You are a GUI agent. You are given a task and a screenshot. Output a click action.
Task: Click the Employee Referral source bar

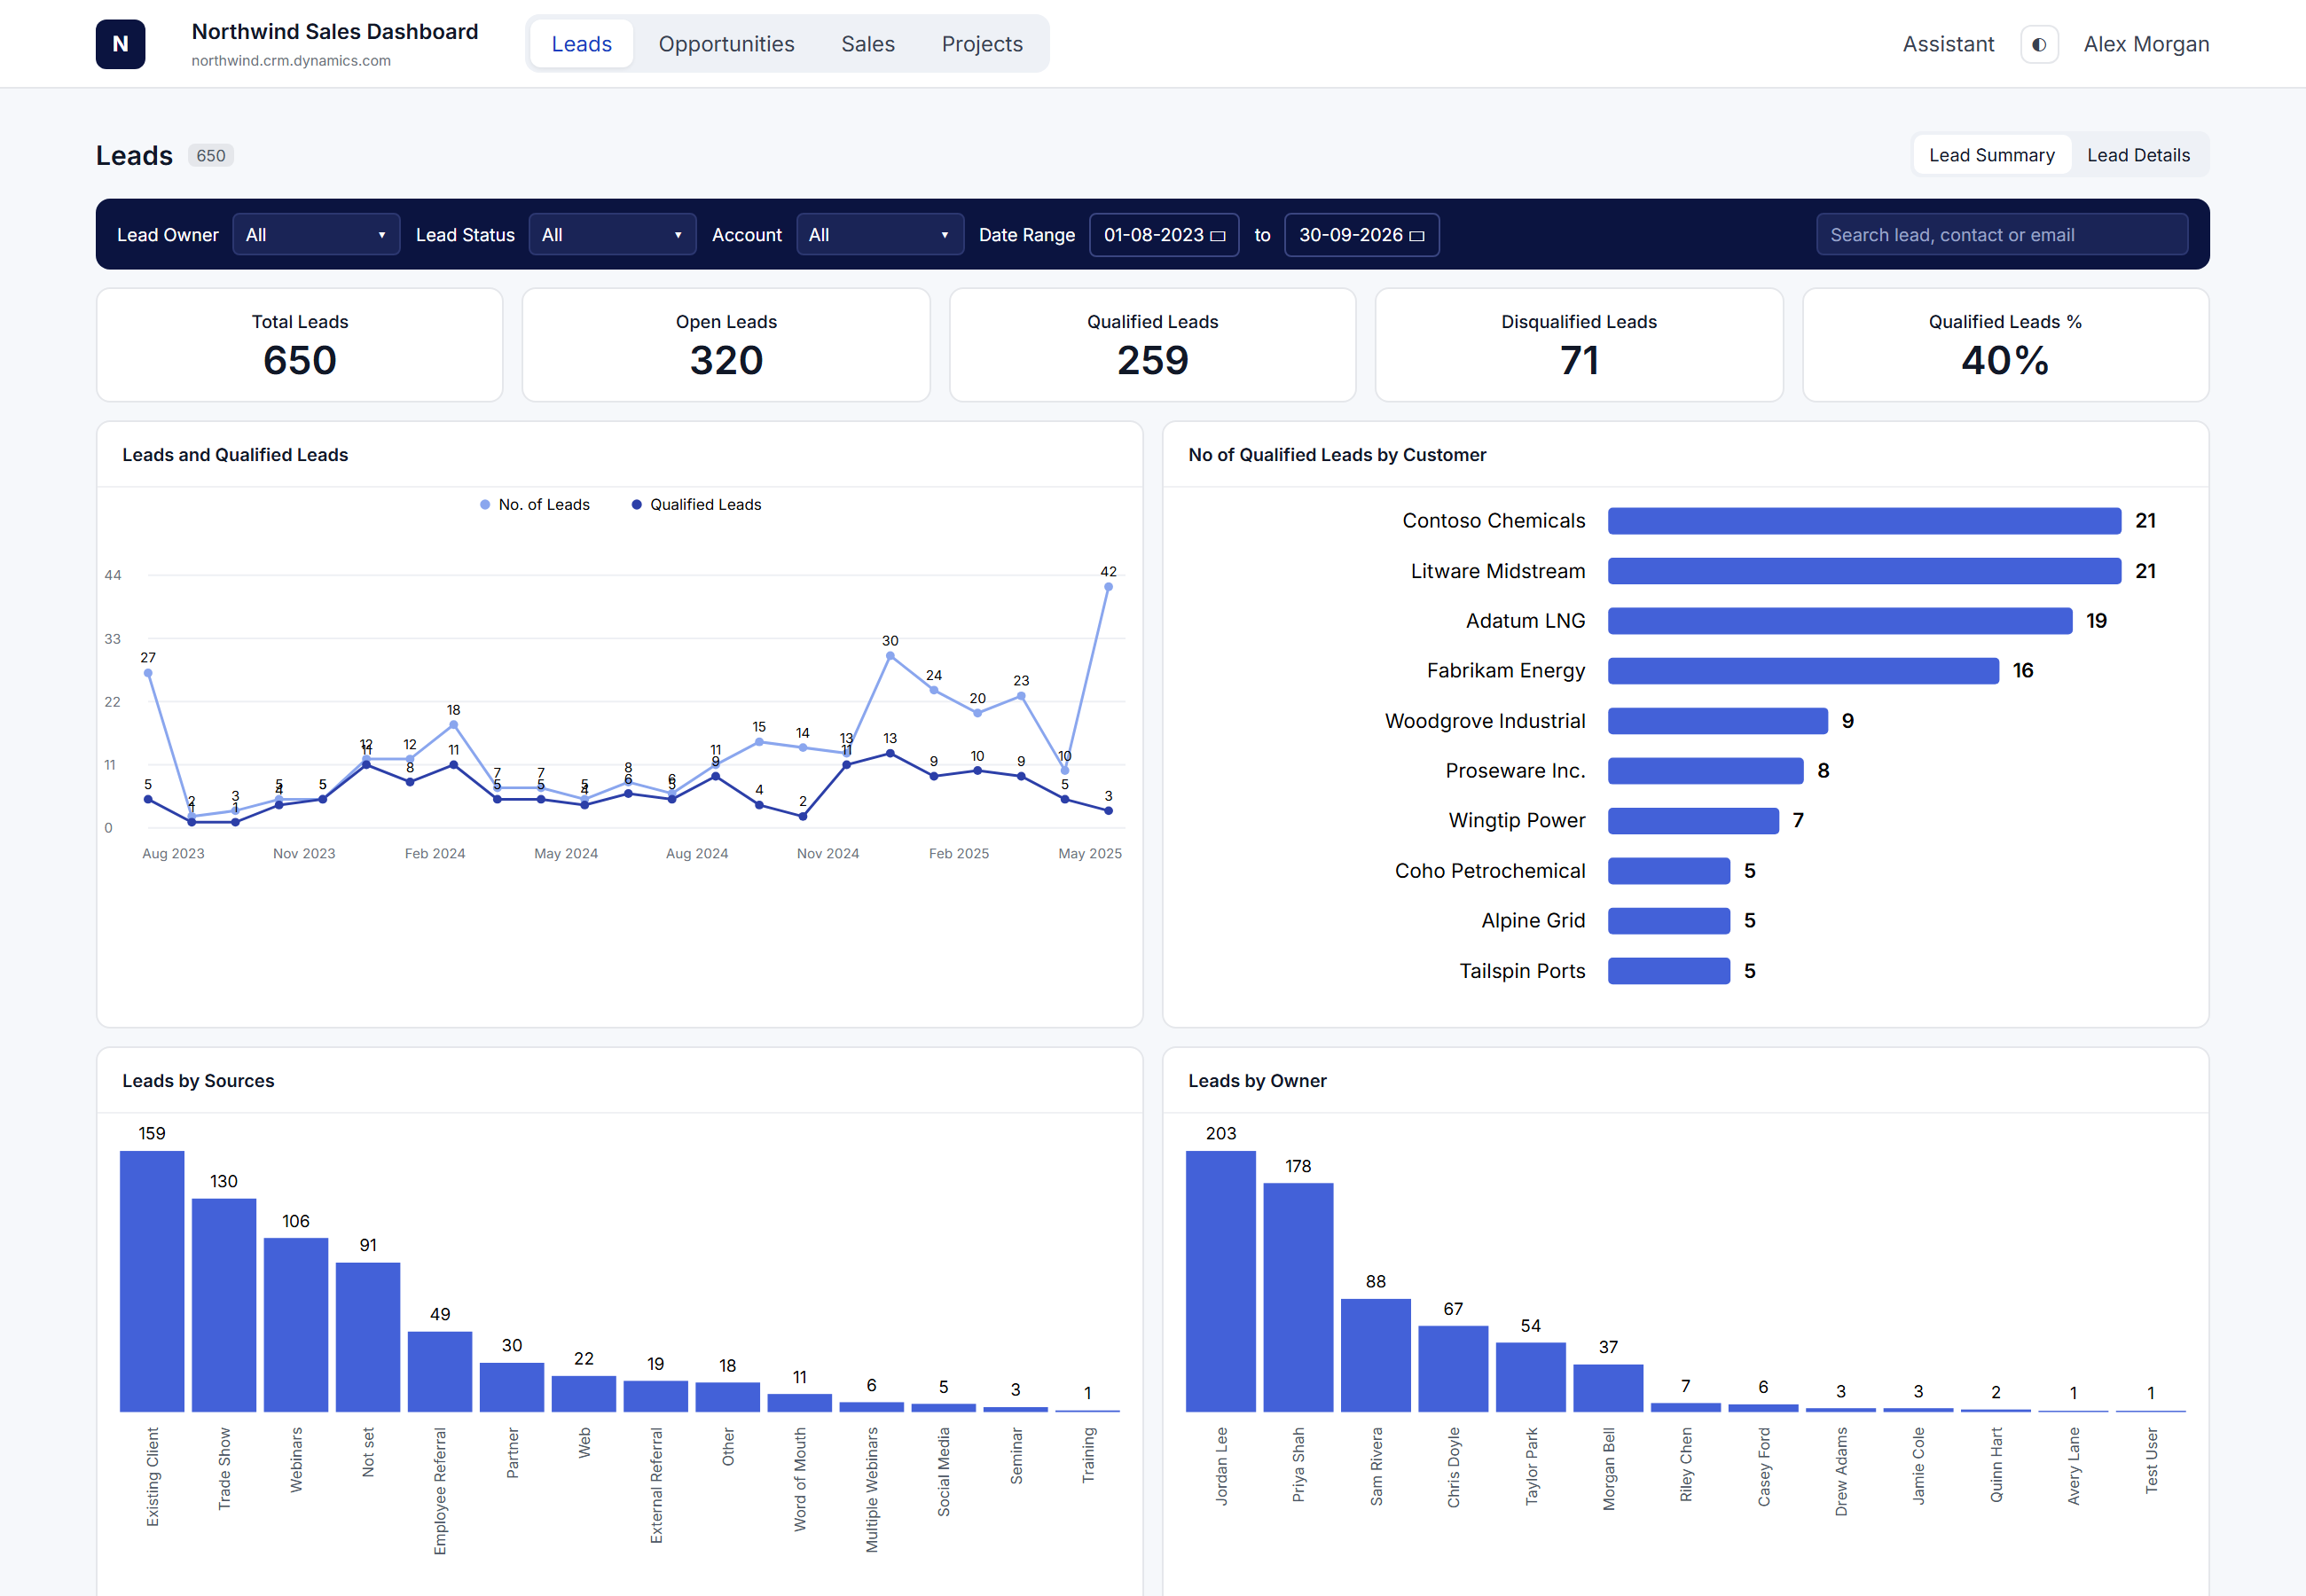440,1371
